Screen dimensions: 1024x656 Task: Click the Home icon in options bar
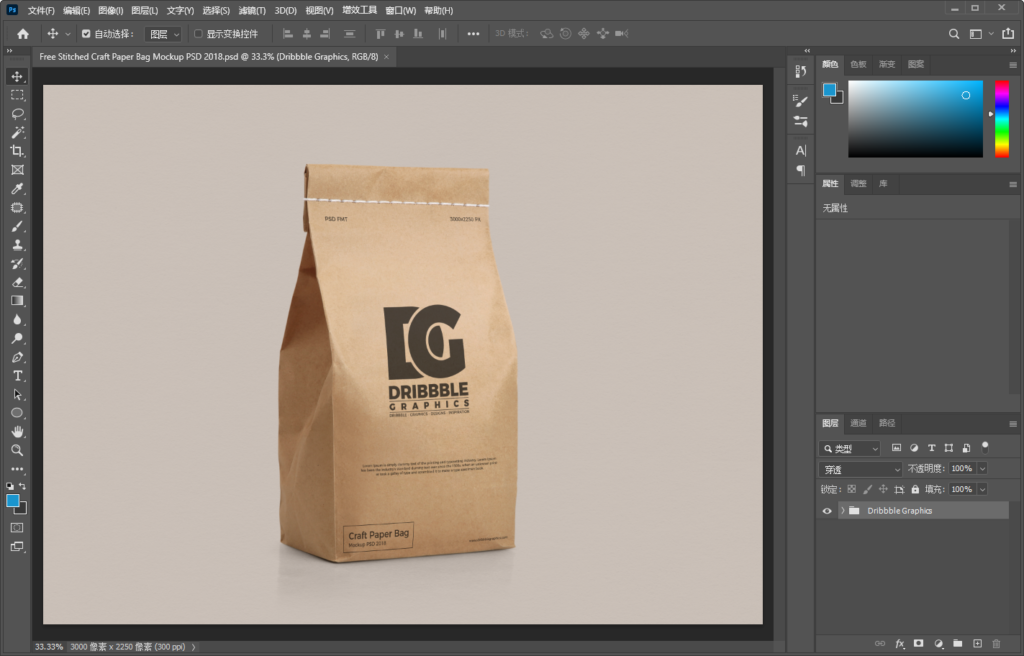tap(23, 34)
